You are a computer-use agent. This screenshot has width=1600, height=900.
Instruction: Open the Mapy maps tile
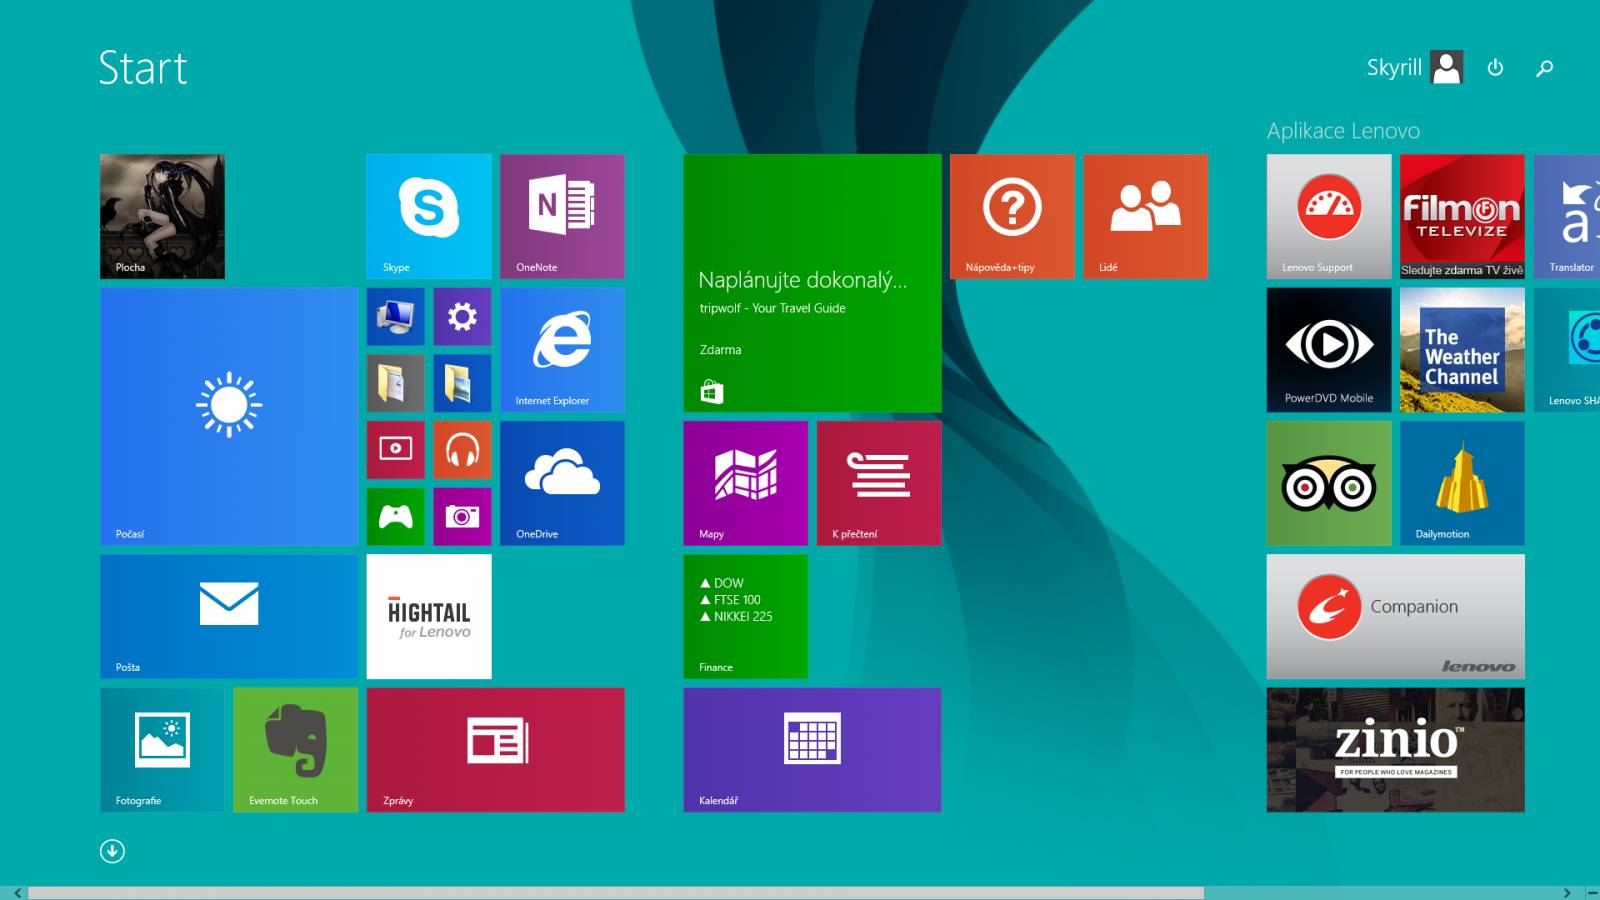pyautogui.click(x=746, y=483)
